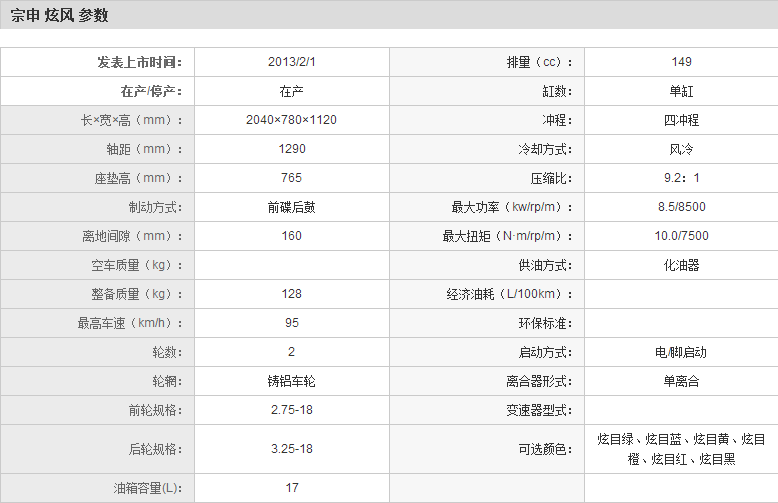778x503 pixels.
Task: Select the 经济油耗（L/100km） label
Action: tap(511, 295)
